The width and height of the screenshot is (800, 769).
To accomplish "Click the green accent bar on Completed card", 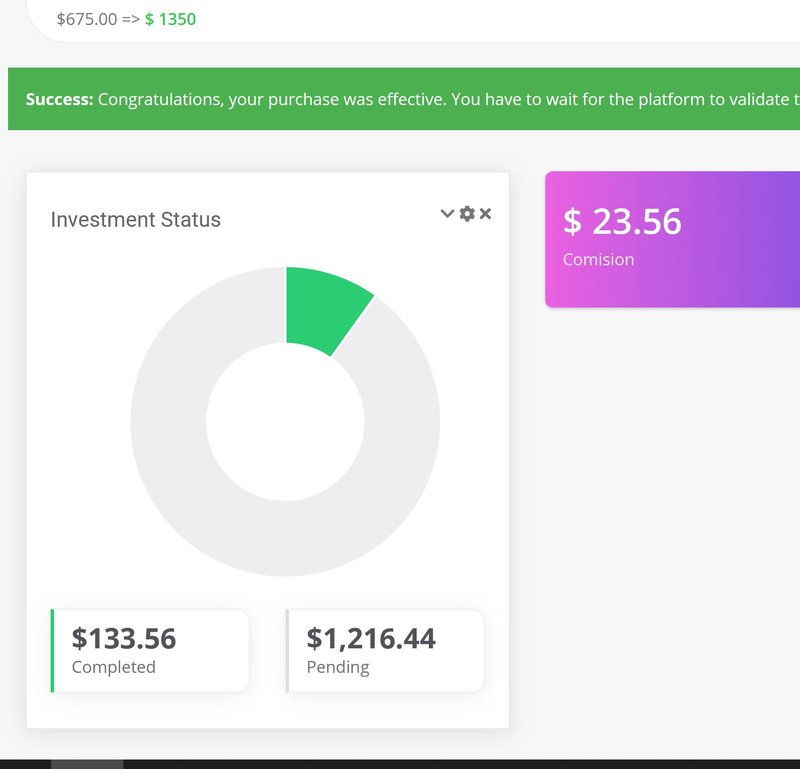I will (52, 650).
